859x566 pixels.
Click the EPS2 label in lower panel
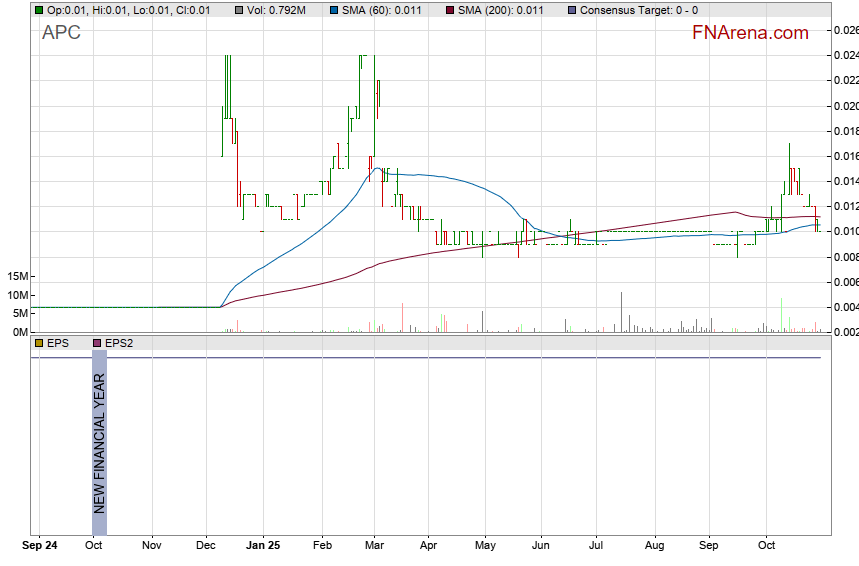coord(118,343)
